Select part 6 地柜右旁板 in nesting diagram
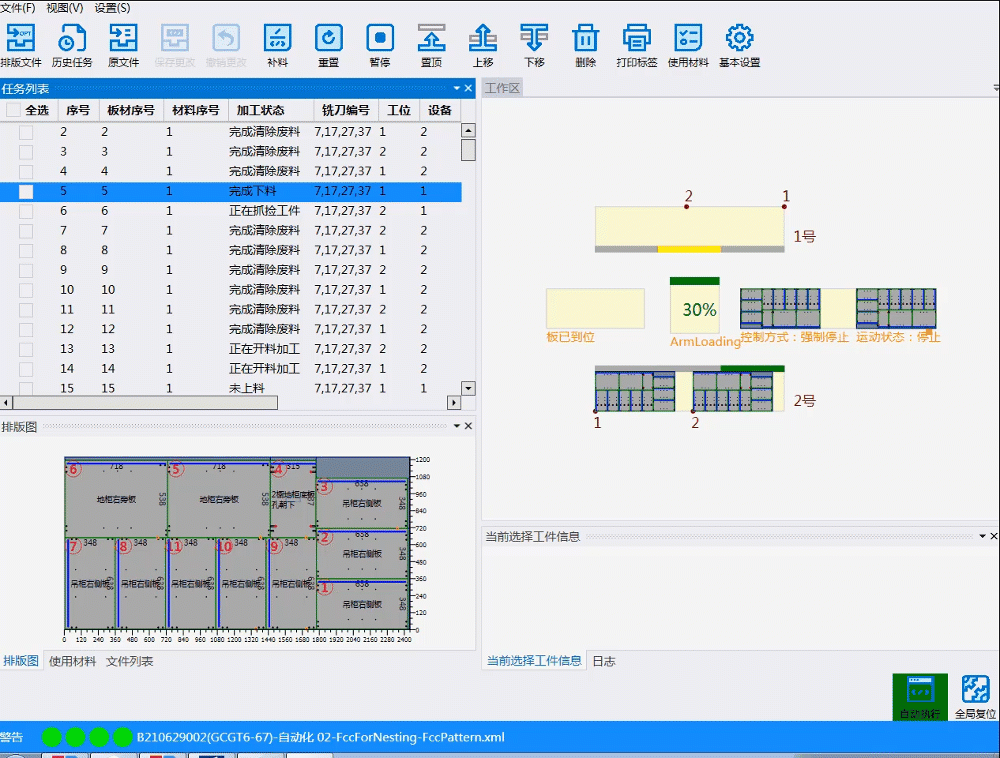Image resolution: width=1000 pixels, height=758 pixels. pyautogui.click(x=116, y=499)
